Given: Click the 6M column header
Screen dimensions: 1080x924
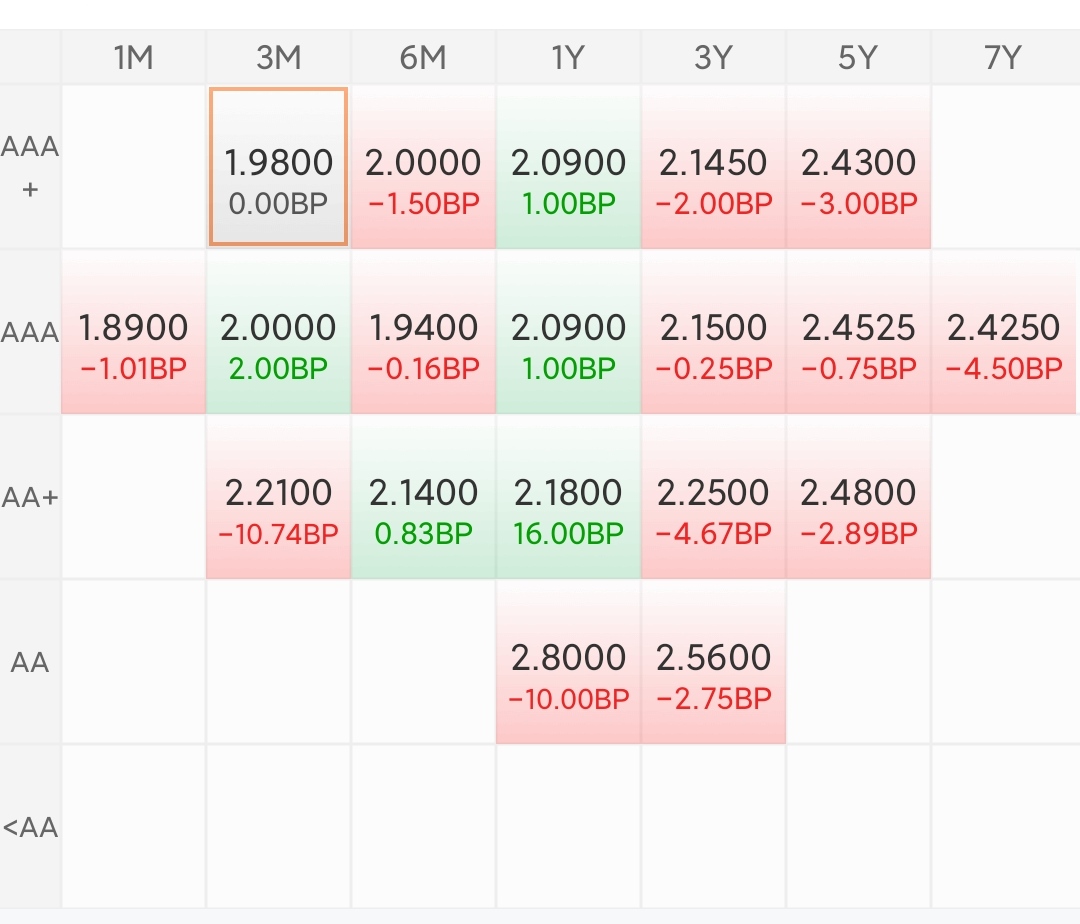Looking at the screenshot, I should (423, 58).
